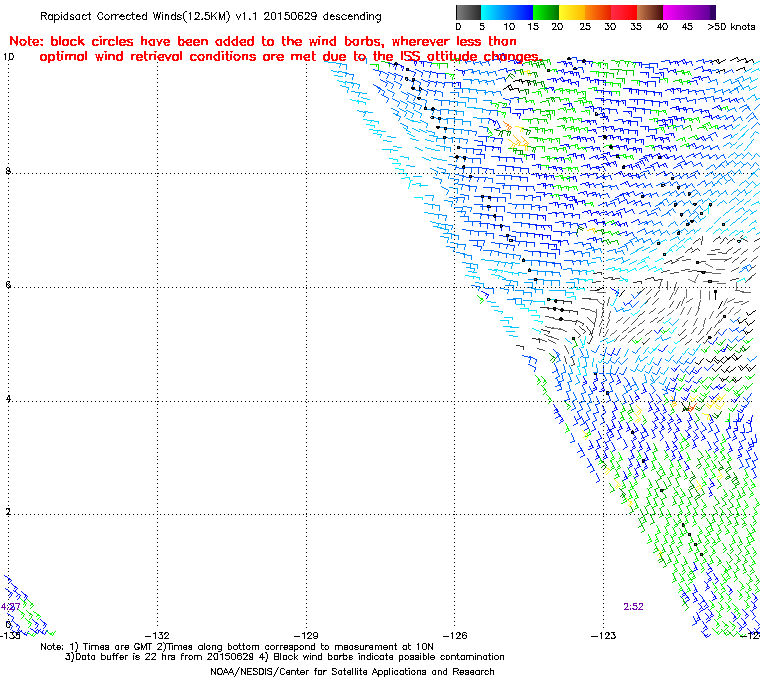The width and height of the screenshot is (760, 688).
Task: Click the brown 35-40 knots legend swatch
Action: pos(650,12)
